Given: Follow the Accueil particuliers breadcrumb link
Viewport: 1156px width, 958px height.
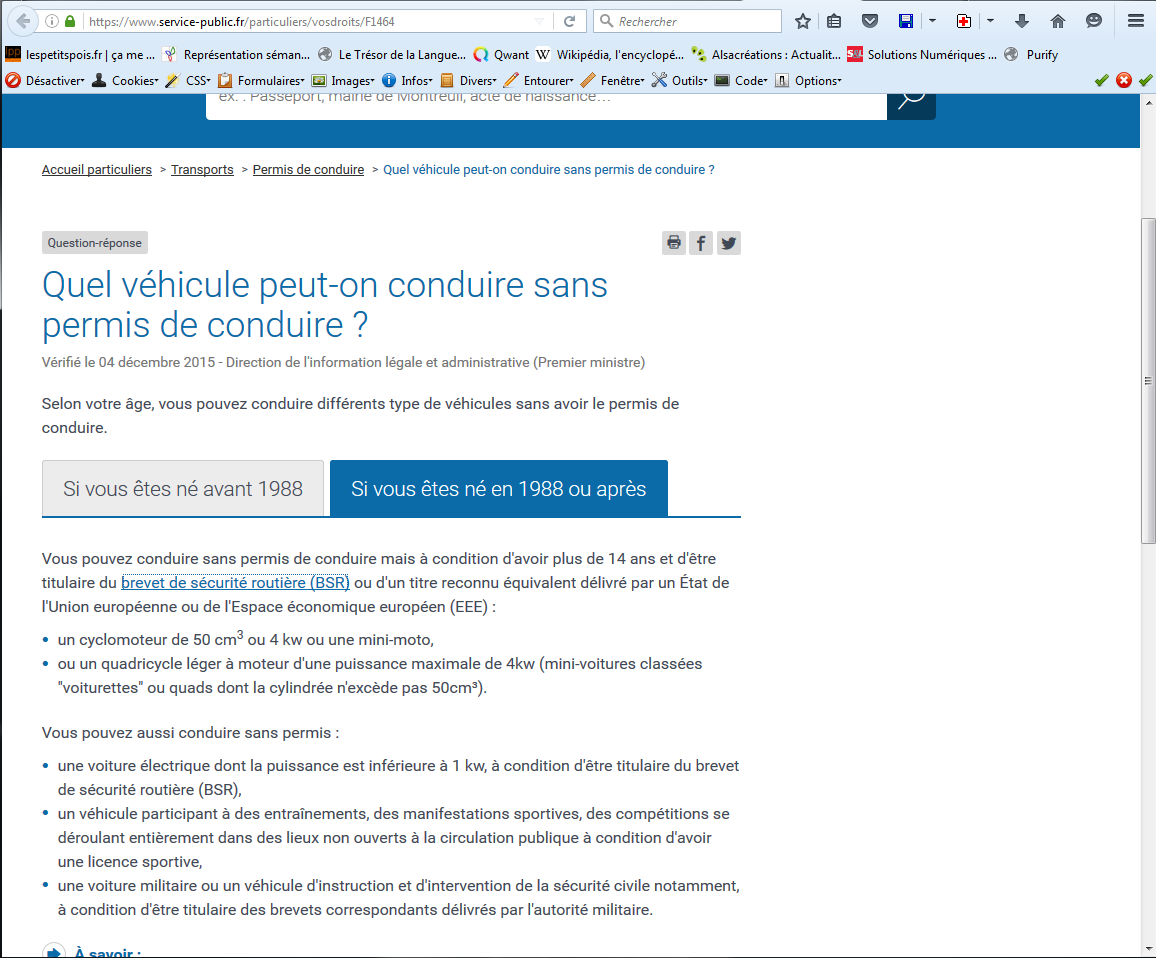Looking at the screenshot, I should (x=97, y=170).
